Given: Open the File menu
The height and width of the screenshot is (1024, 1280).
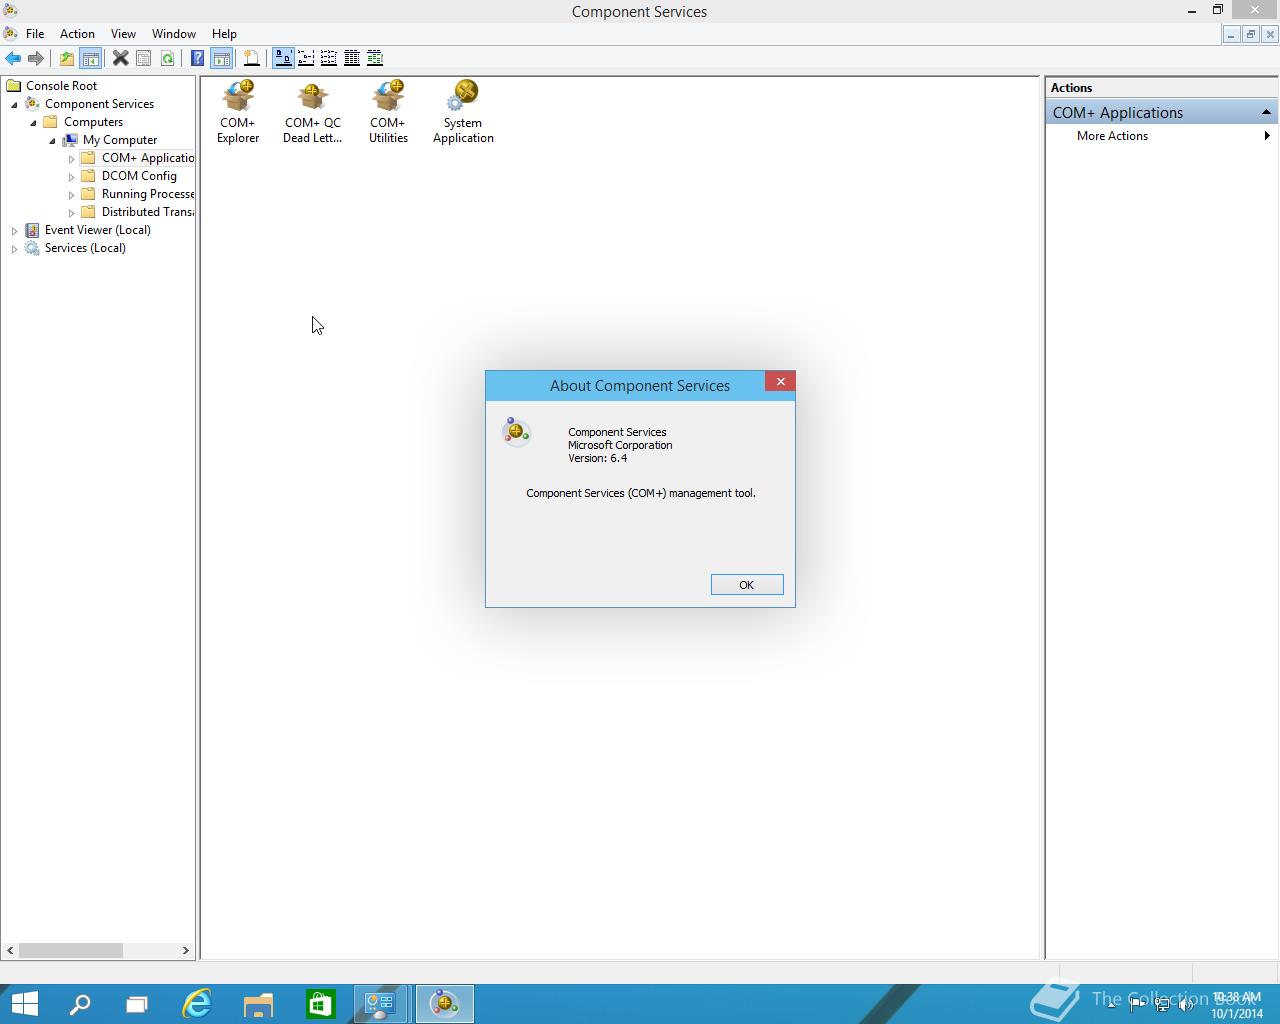Looking at the screenshot, I should [x=35, y=33].
